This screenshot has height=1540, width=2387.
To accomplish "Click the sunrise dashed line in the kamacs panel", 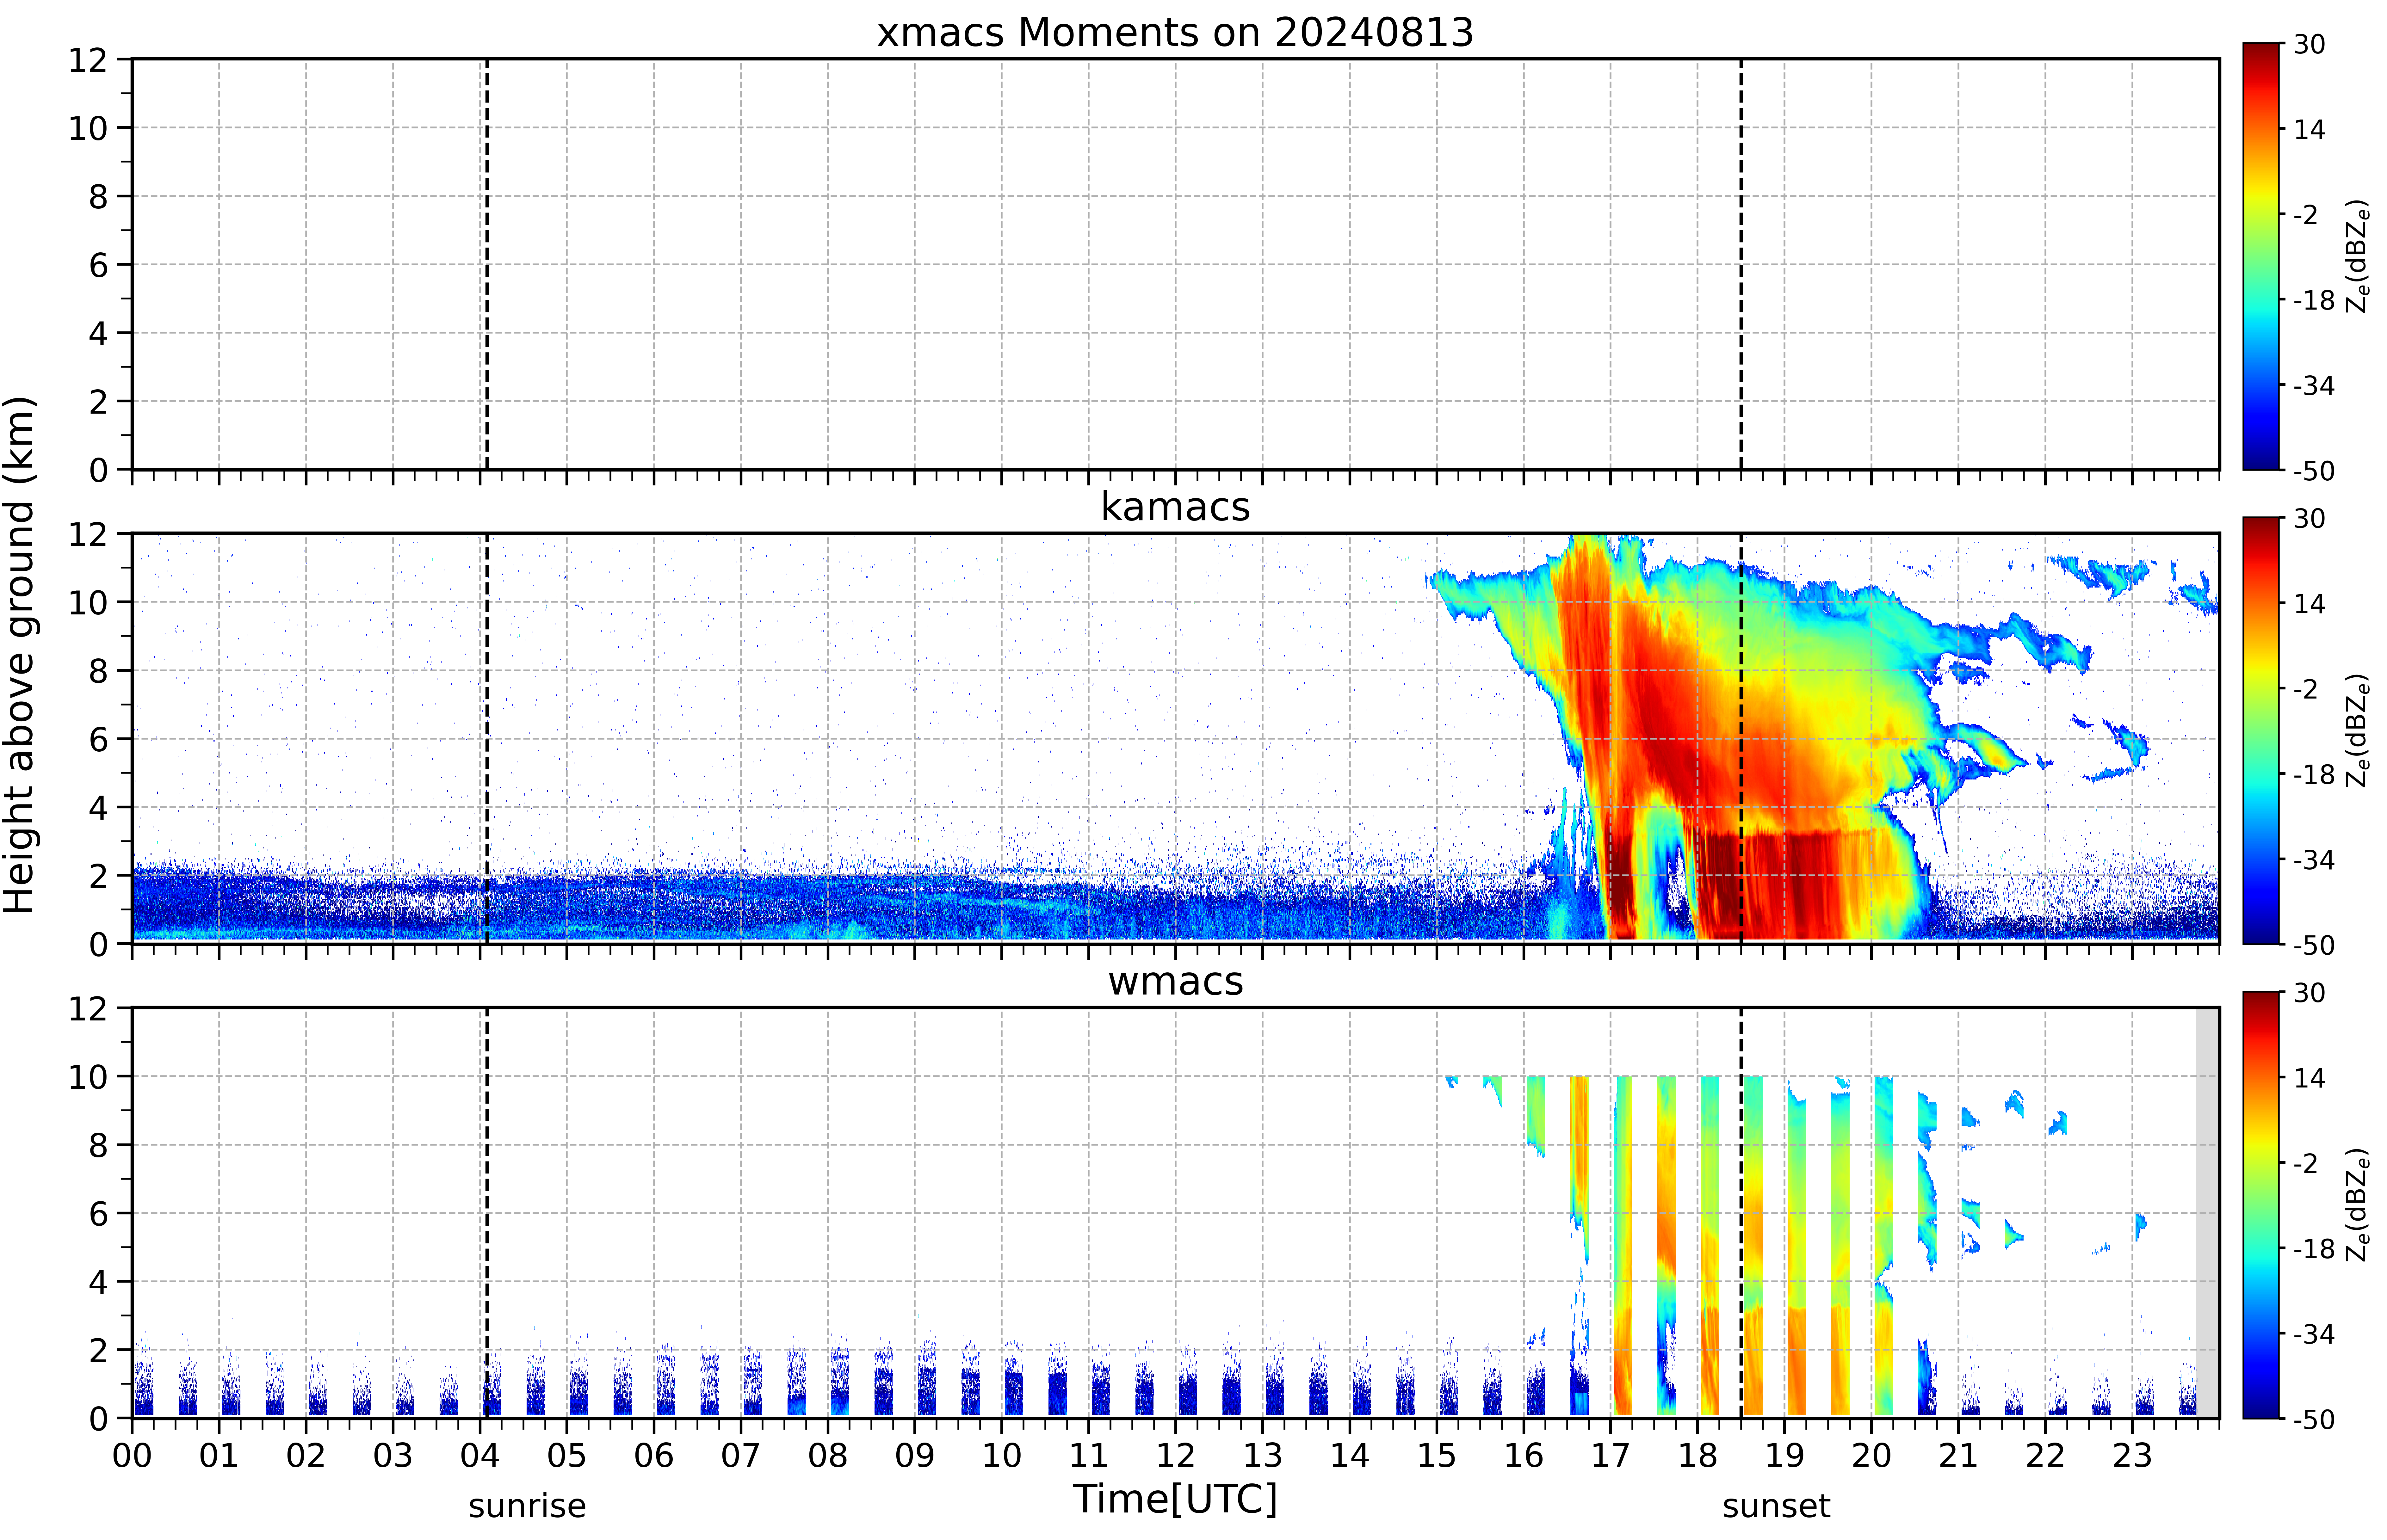I will [x=487, y=738].
